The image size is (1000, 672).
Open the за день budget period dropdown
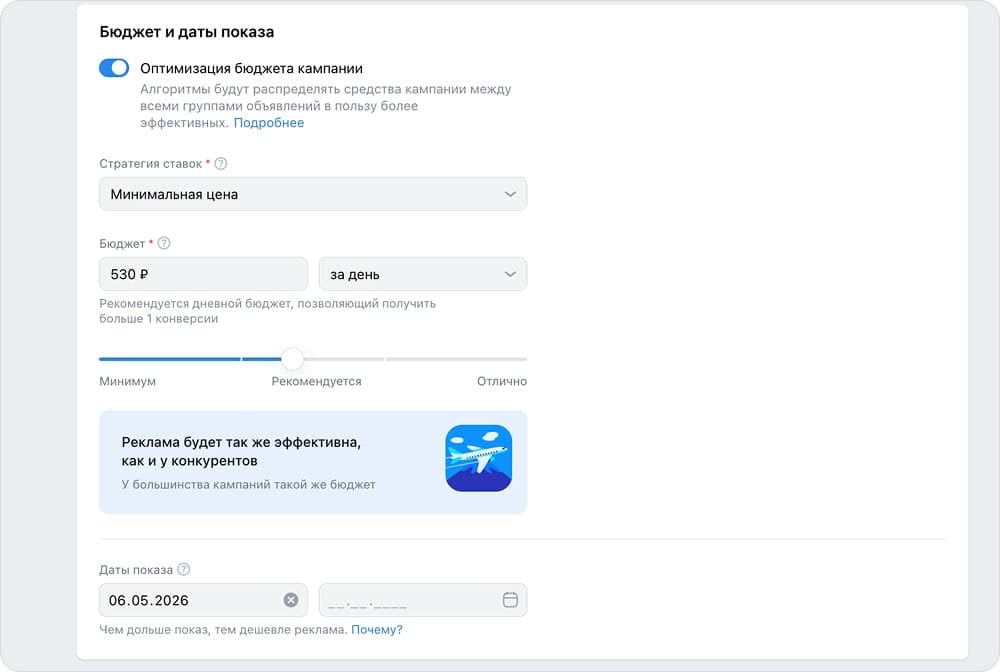tap(423, 274)
